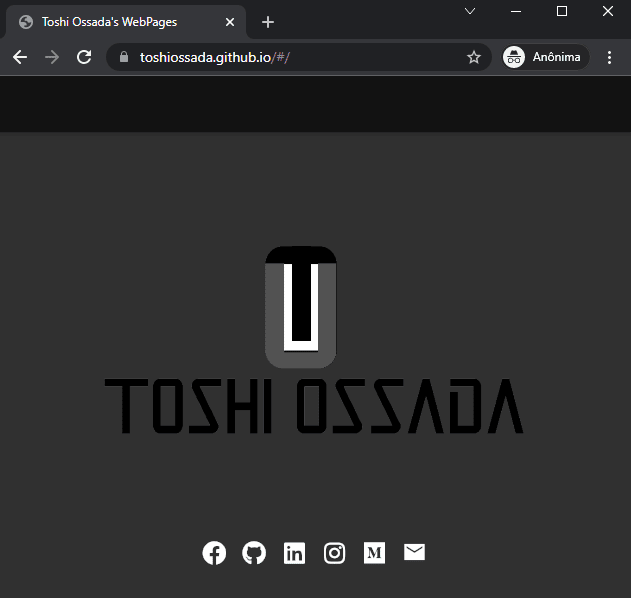This screenshot has height=598, width=631.
Task: Click the Toshi Ossada T logo image
Action: click(301, 307)
